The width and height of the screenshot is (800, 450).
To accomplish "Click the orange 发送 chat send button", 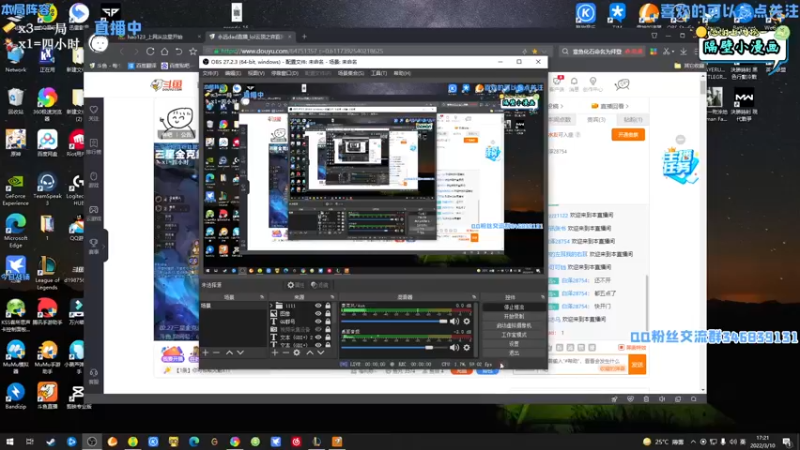I will click(637, 365).
